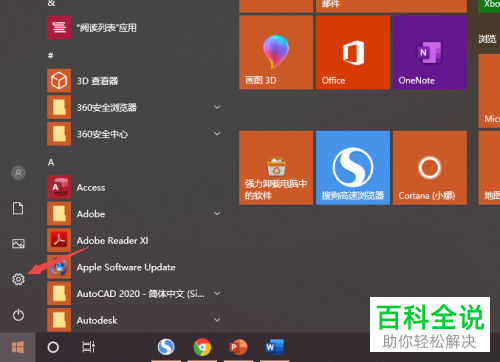Click the Windows Start button
Image resolution: width=500 pixels, height=362 pixels.
[x=18, y=347]
